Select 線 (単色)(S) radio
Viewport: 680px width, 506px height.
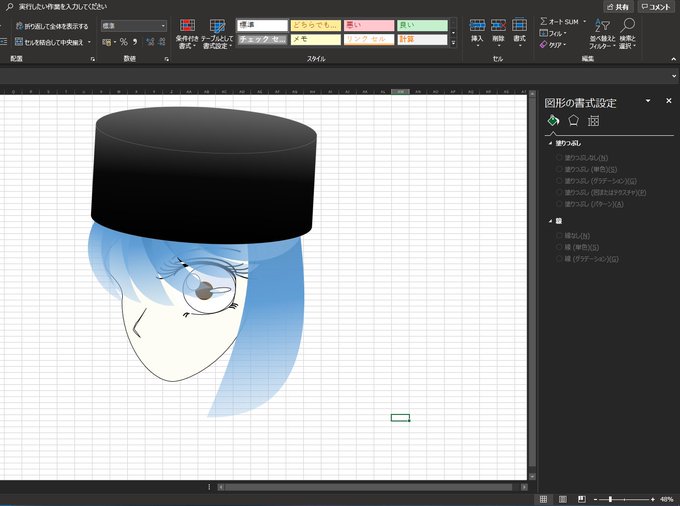(559, 247)
